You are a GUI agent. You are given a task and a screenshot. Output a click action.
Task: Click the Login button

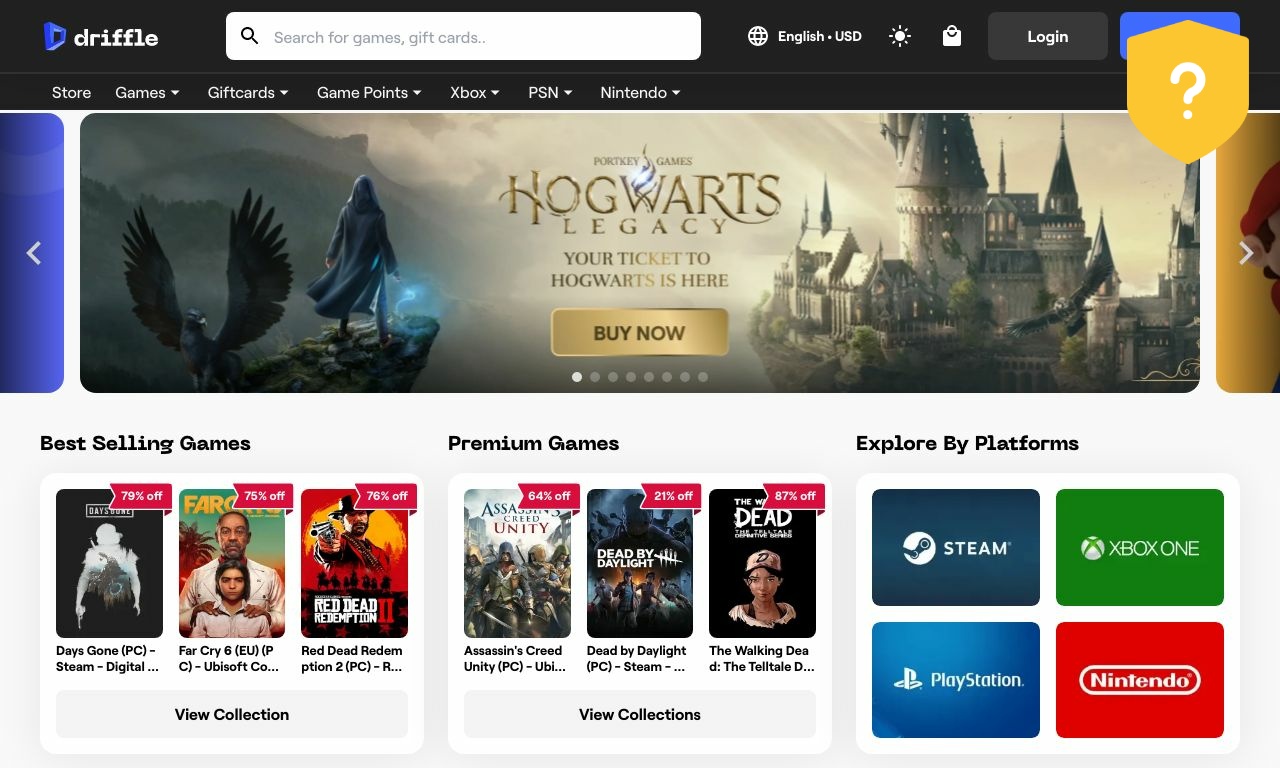[x=1047, y=36]
